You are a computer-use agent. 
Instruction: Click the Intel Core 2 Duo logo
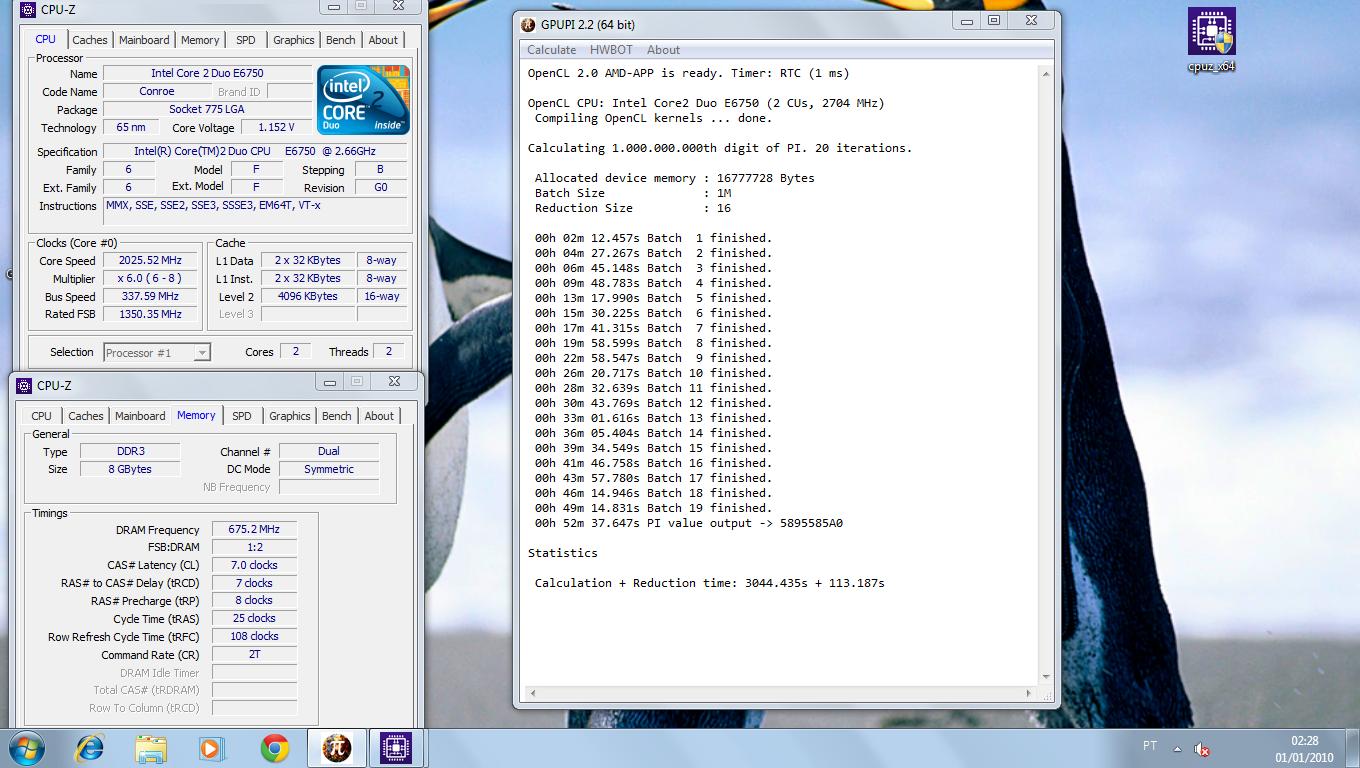[363, 100]
